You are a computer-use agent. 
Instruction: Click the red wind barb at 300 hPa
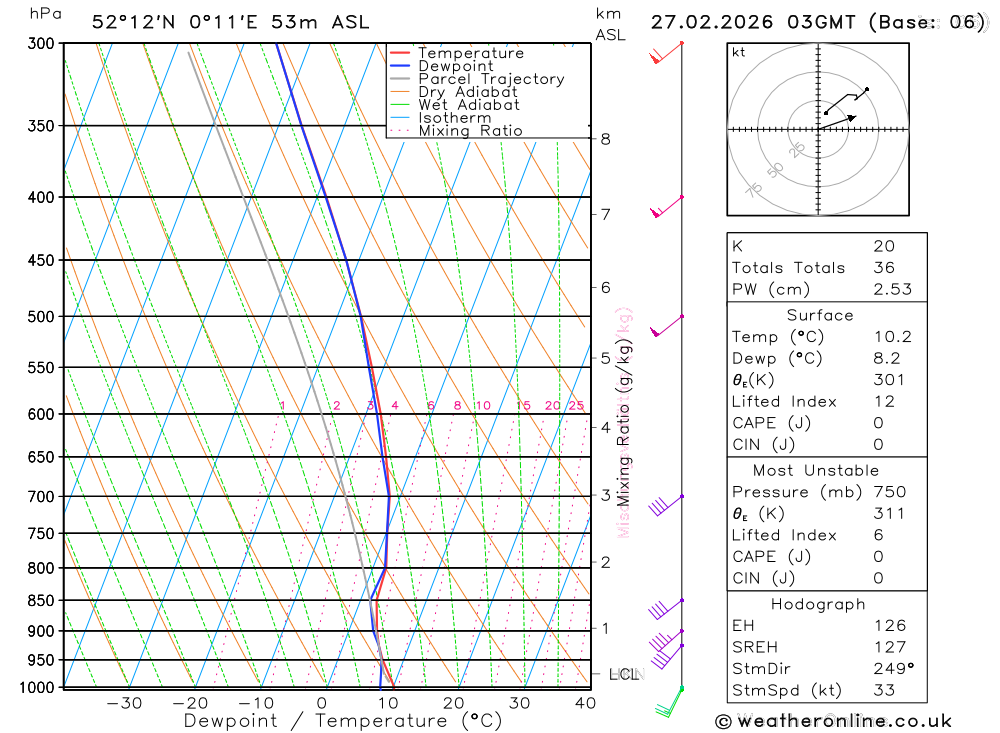coord(666,53)
